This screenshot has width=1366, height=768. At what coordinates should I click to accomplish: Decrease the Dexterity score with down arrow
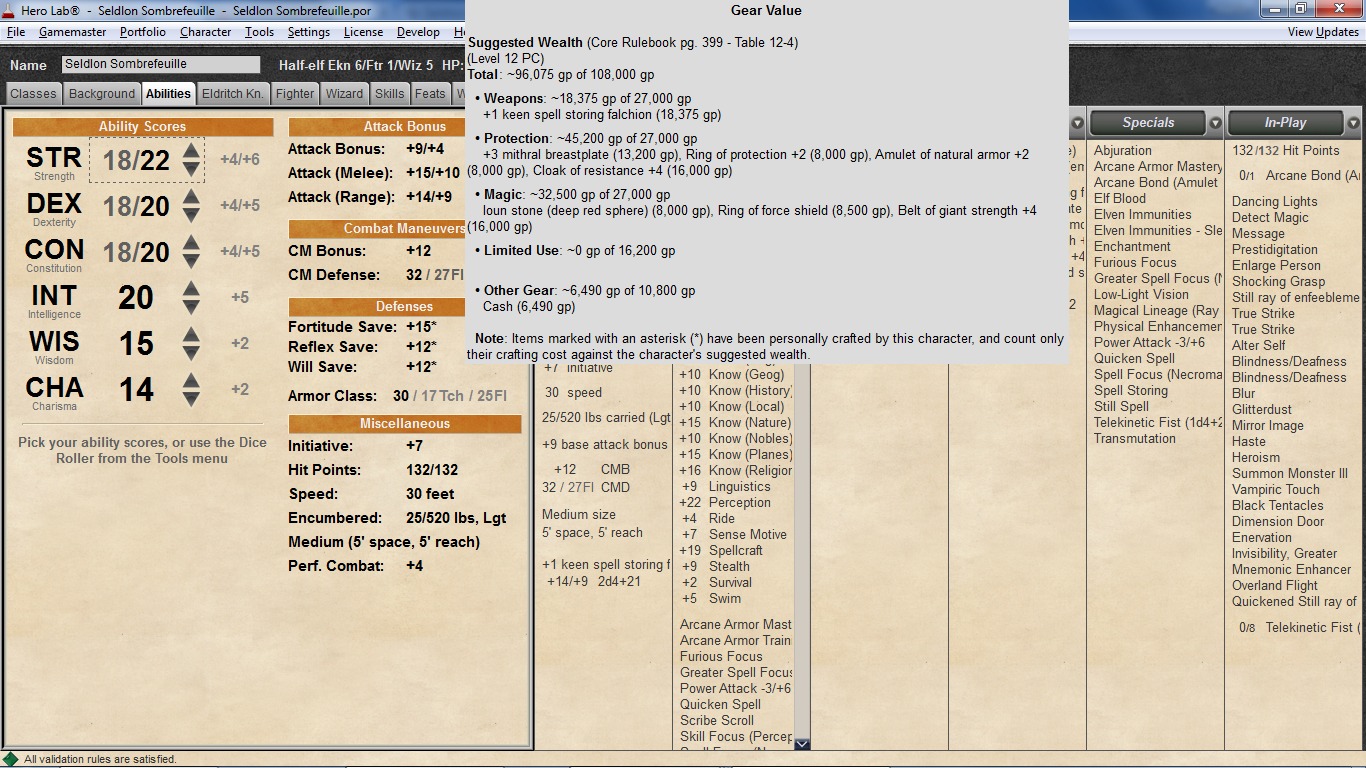[191, 214]
